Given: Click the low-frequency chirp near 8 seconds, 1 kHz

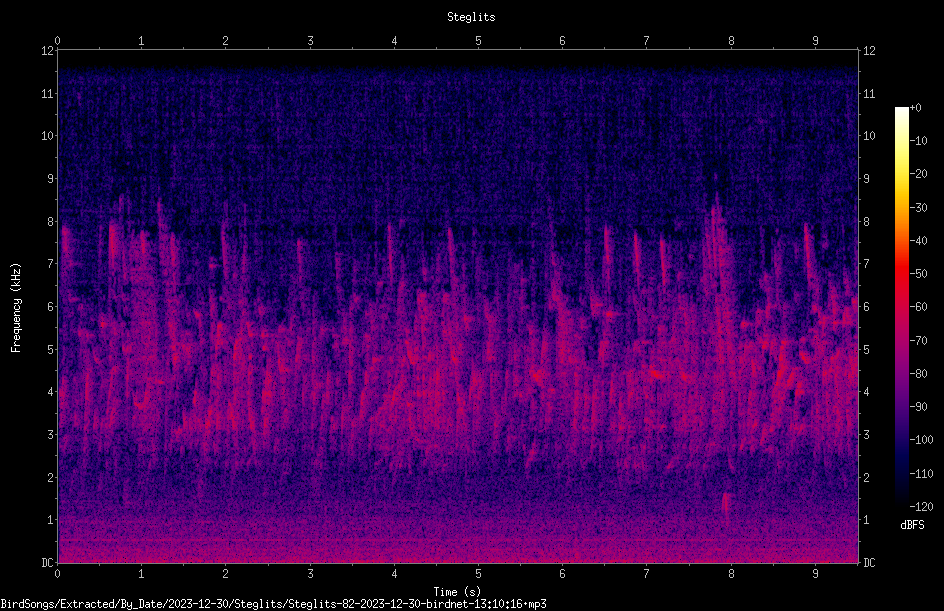Looking at the screenshot, I should (726, 504).
